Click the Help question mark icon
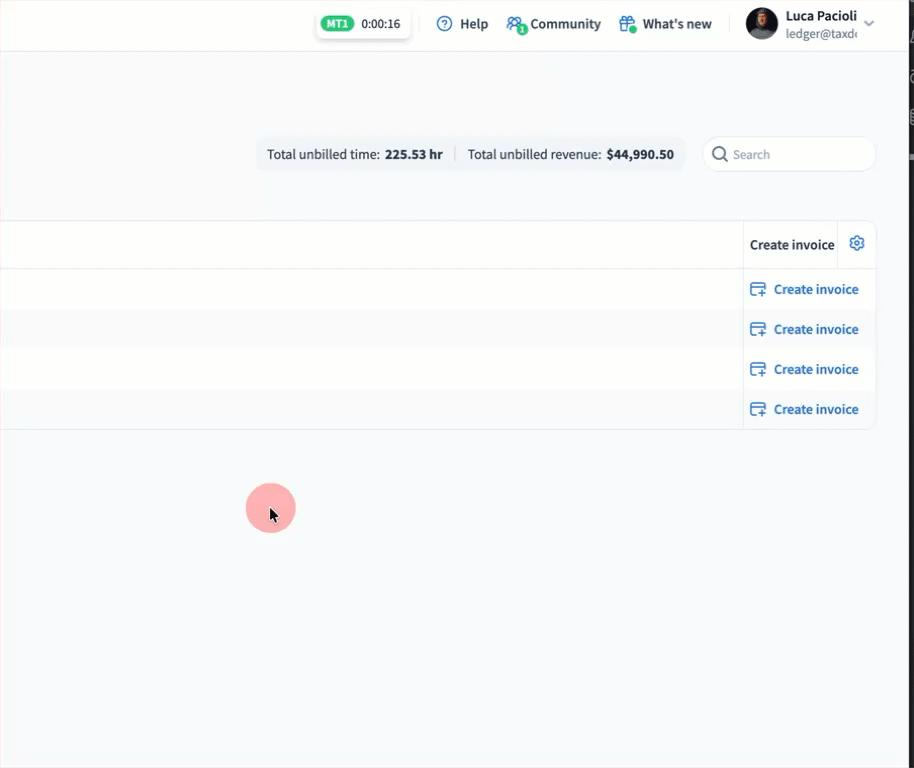This screenshot has width=914, height=768. (x=445, y=24)
